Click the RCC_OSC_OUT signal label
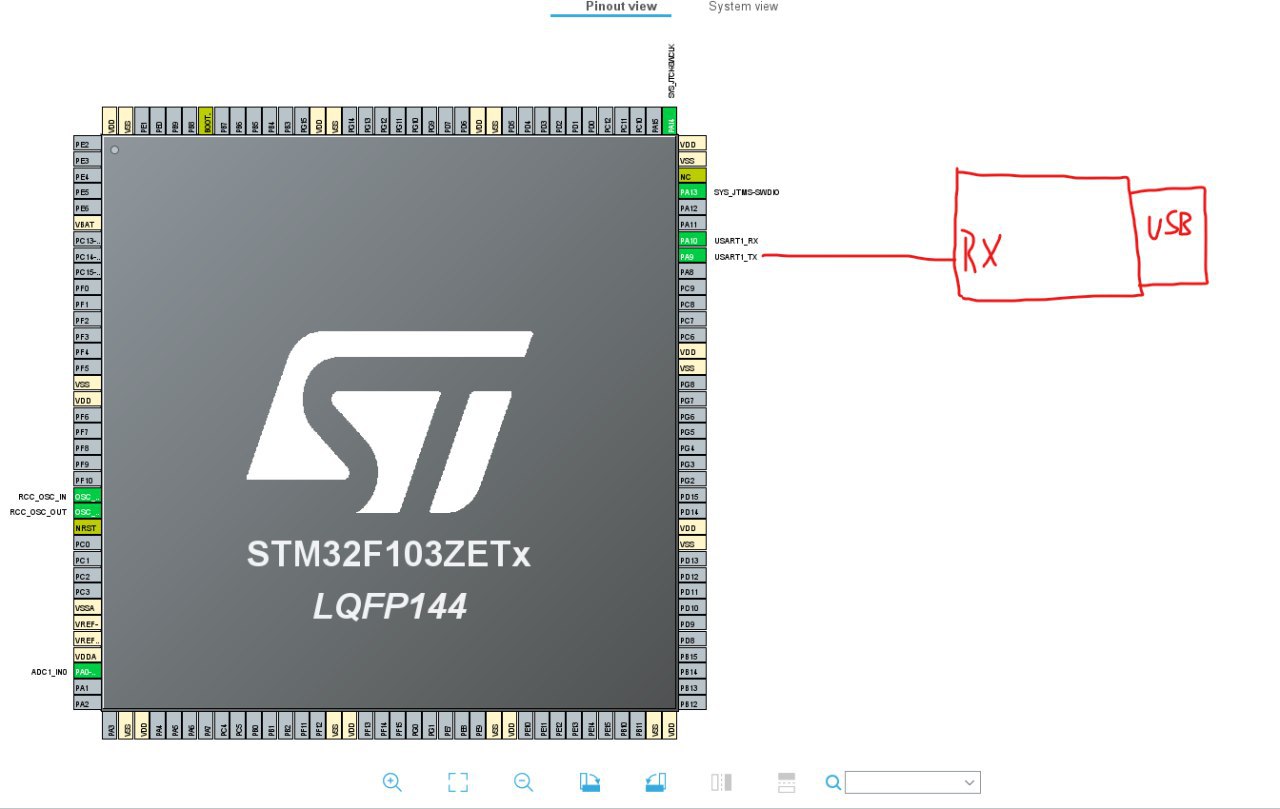 (38, 512)
